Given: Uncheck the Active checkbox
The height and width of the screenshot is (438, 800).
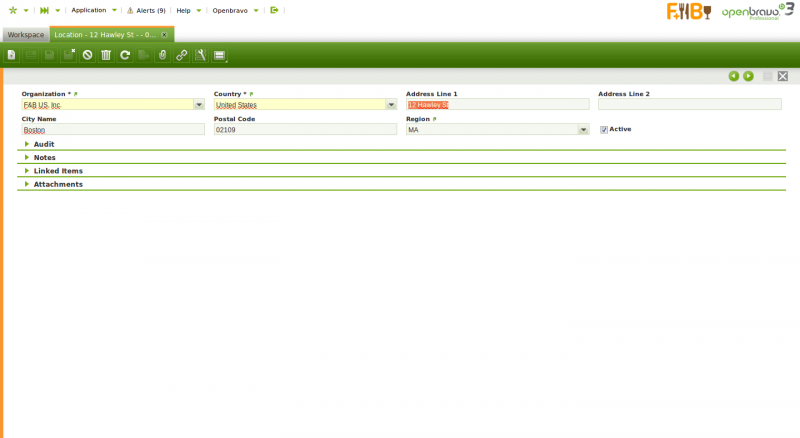Looking at the screenshot, I should point(604,129).
